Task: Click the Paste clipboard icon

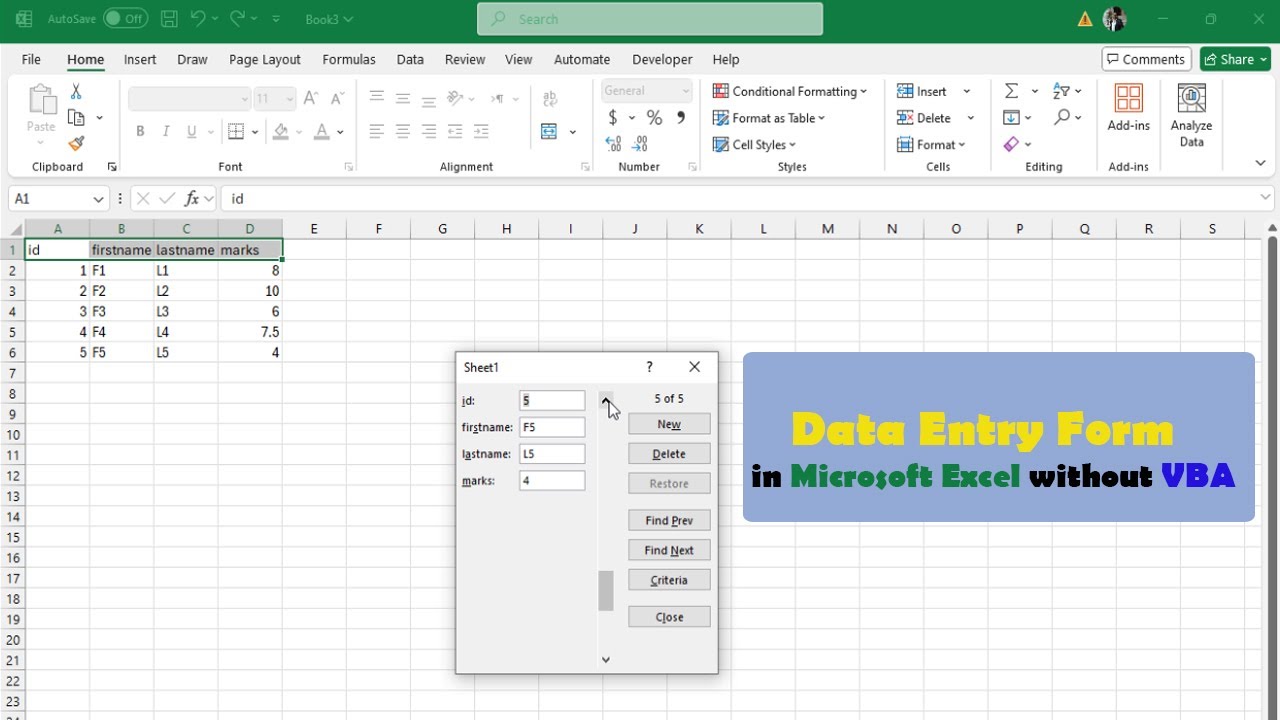Action: pyautogui.click(x=42, y=100)
